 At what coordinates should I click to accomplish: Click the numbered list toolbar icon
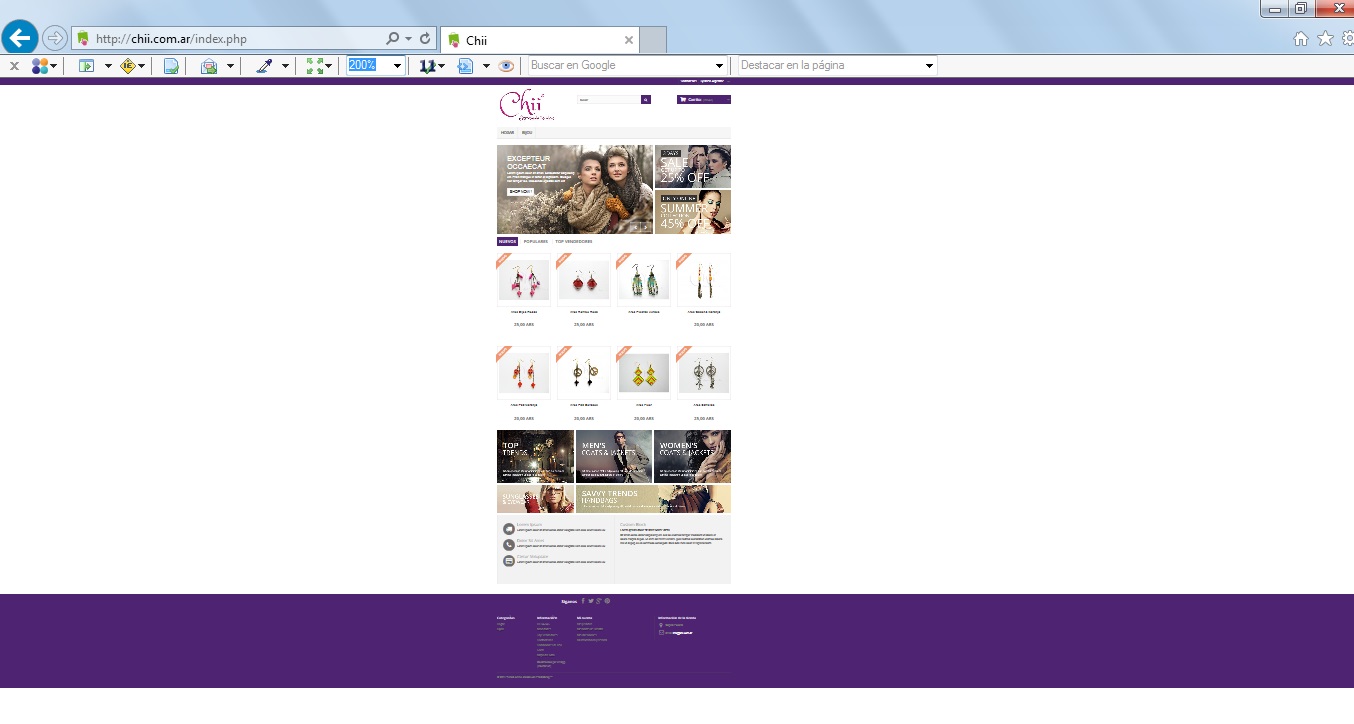point(427,66)
